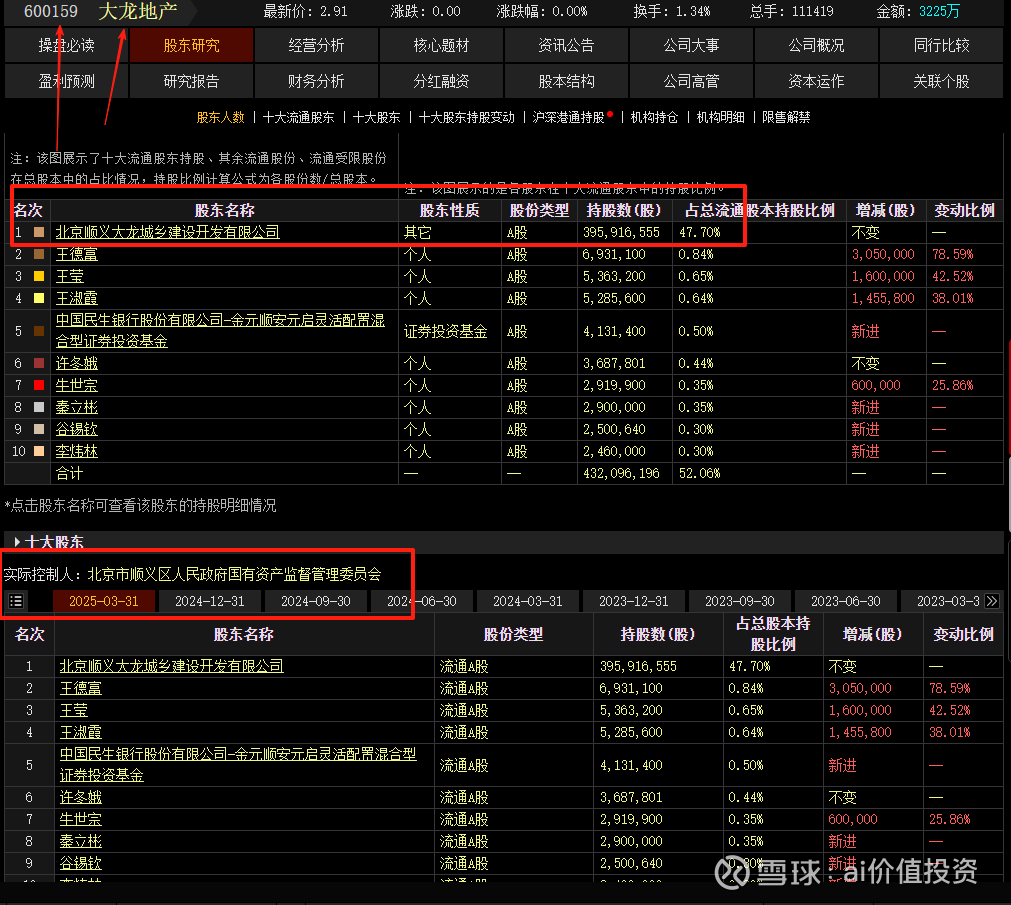The image size is (1011, 905).
Task: Switch to the 同行比较 tab
Action: [x=941, y=45]
